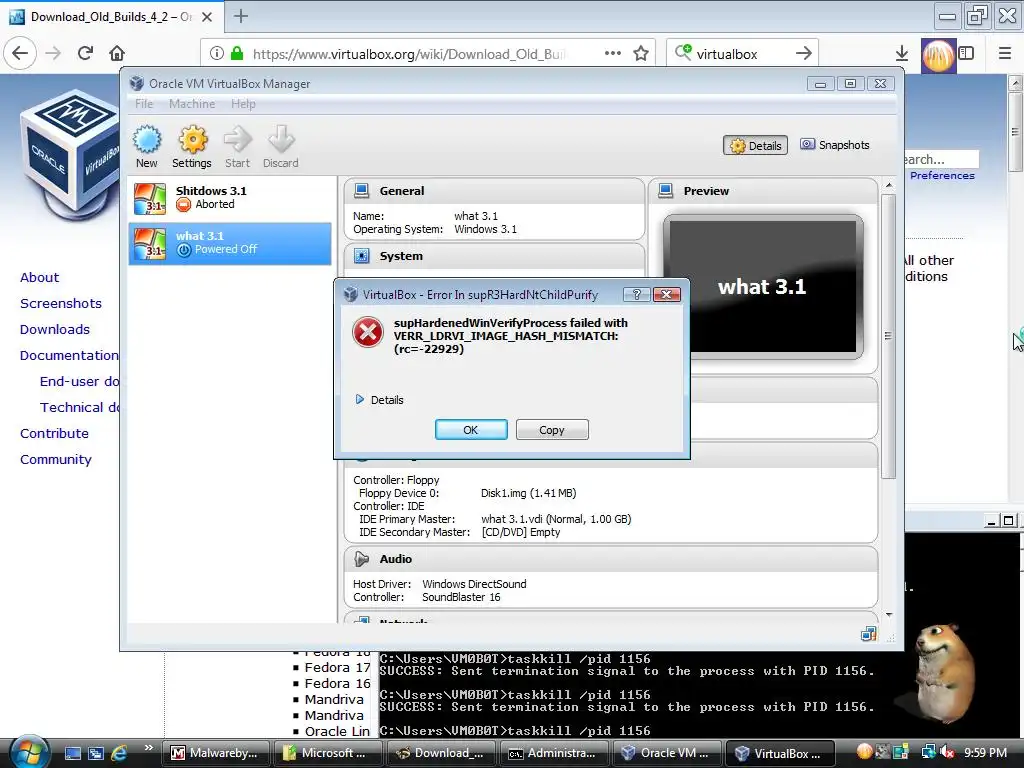The height and width of the screenshot is (768, 1024).
Task: Click the [CD/DVD] Empty entry
Action: [520, 532]
